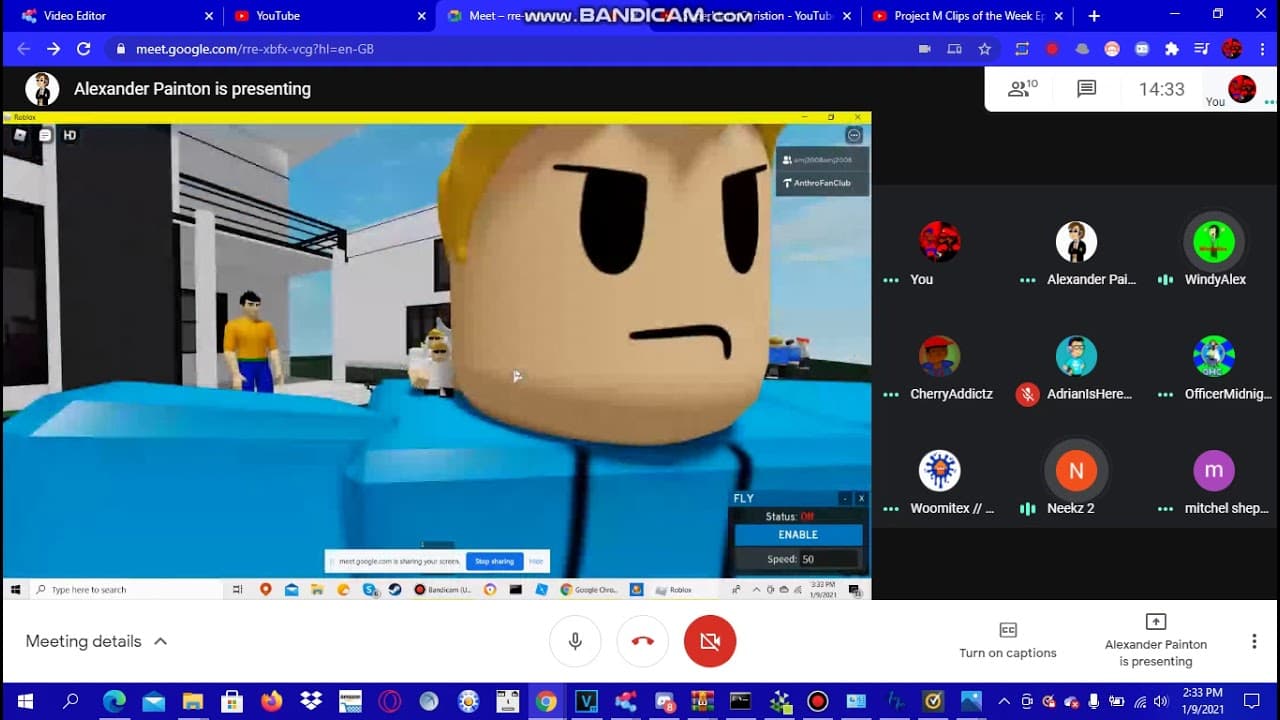
Task: Open the Roblox menu icon in shared screen
Action: coord(20,135)
